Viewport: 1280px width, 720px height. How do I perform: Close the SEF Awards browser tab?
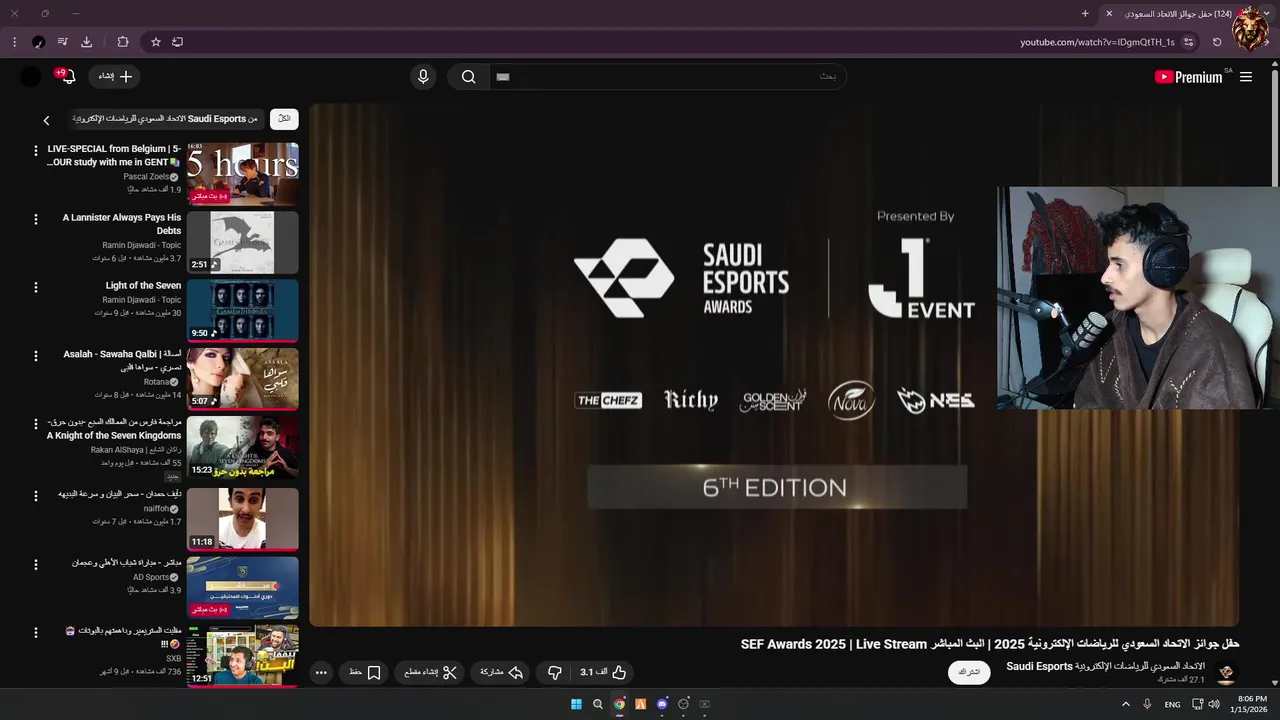coord(1109,14)
